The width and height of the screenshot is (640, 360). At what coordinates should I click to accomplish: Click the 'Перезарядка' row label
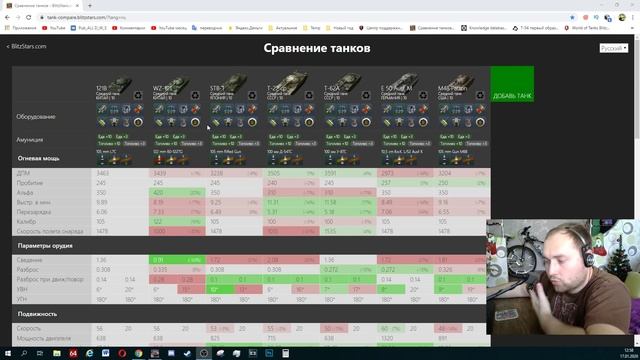[x=34, y=212]
